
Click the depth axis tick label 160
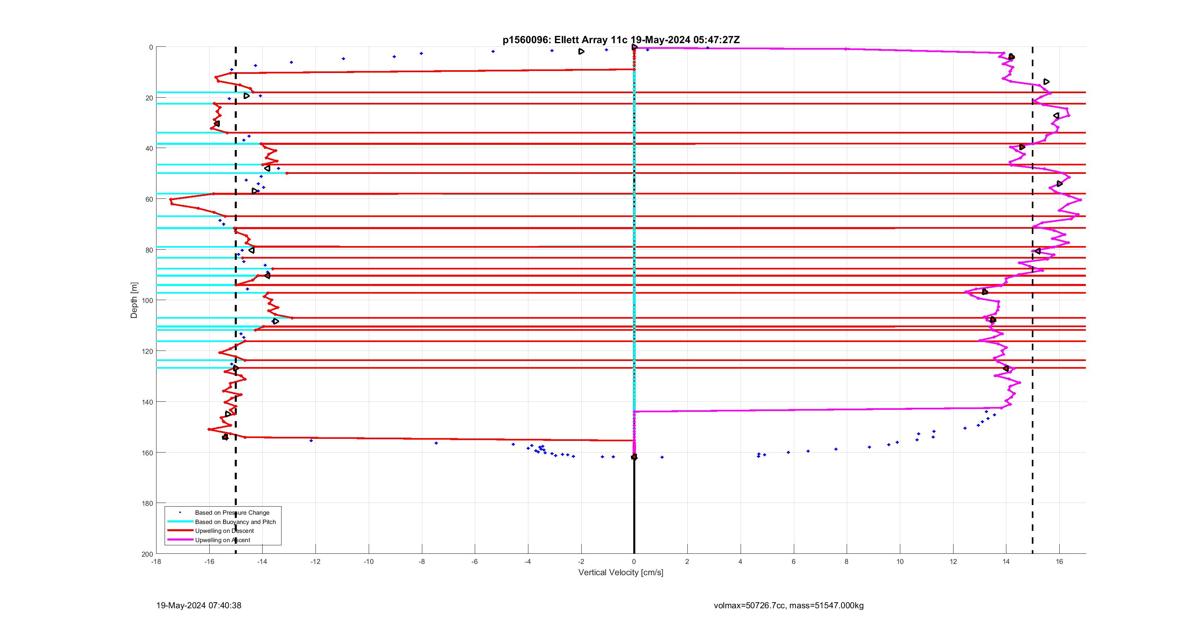click(x=146, y=452)
